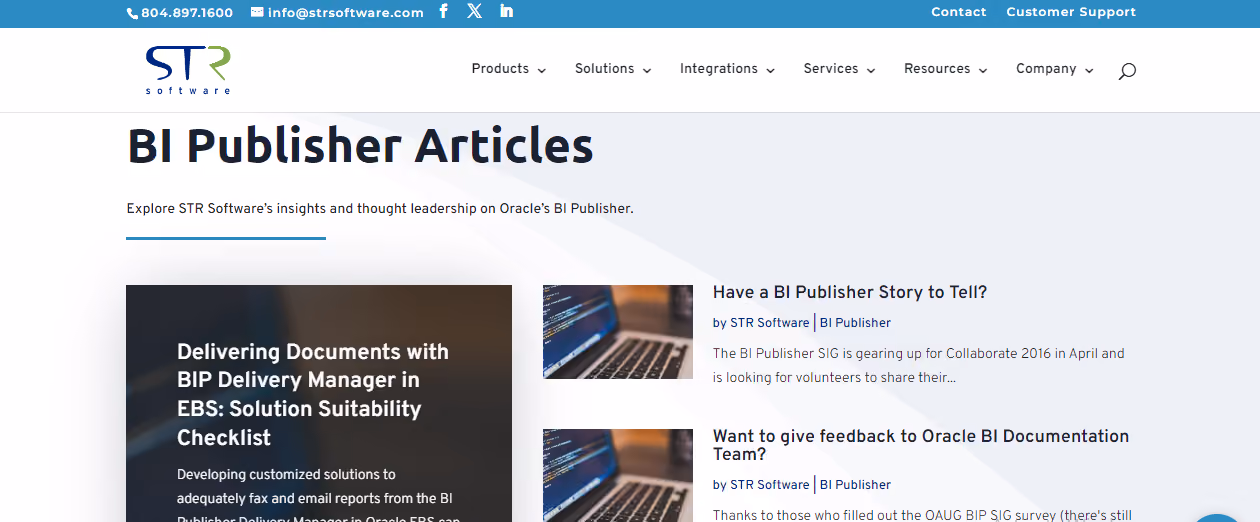The width and height of the screenshot is (1260, 522).
Task: Click the search magnifier icon
Action: click(1127, 71)
